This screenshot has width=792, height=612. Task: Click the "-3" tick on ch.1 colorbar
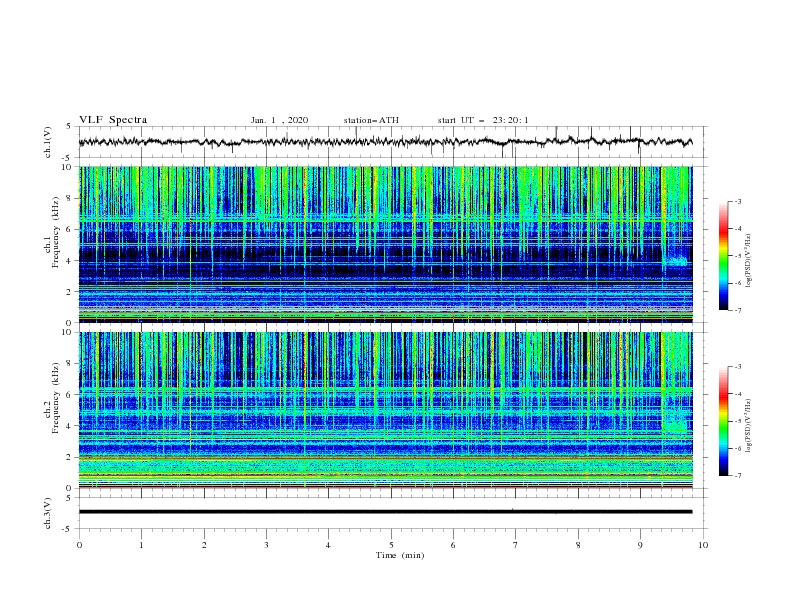[737, 201]
